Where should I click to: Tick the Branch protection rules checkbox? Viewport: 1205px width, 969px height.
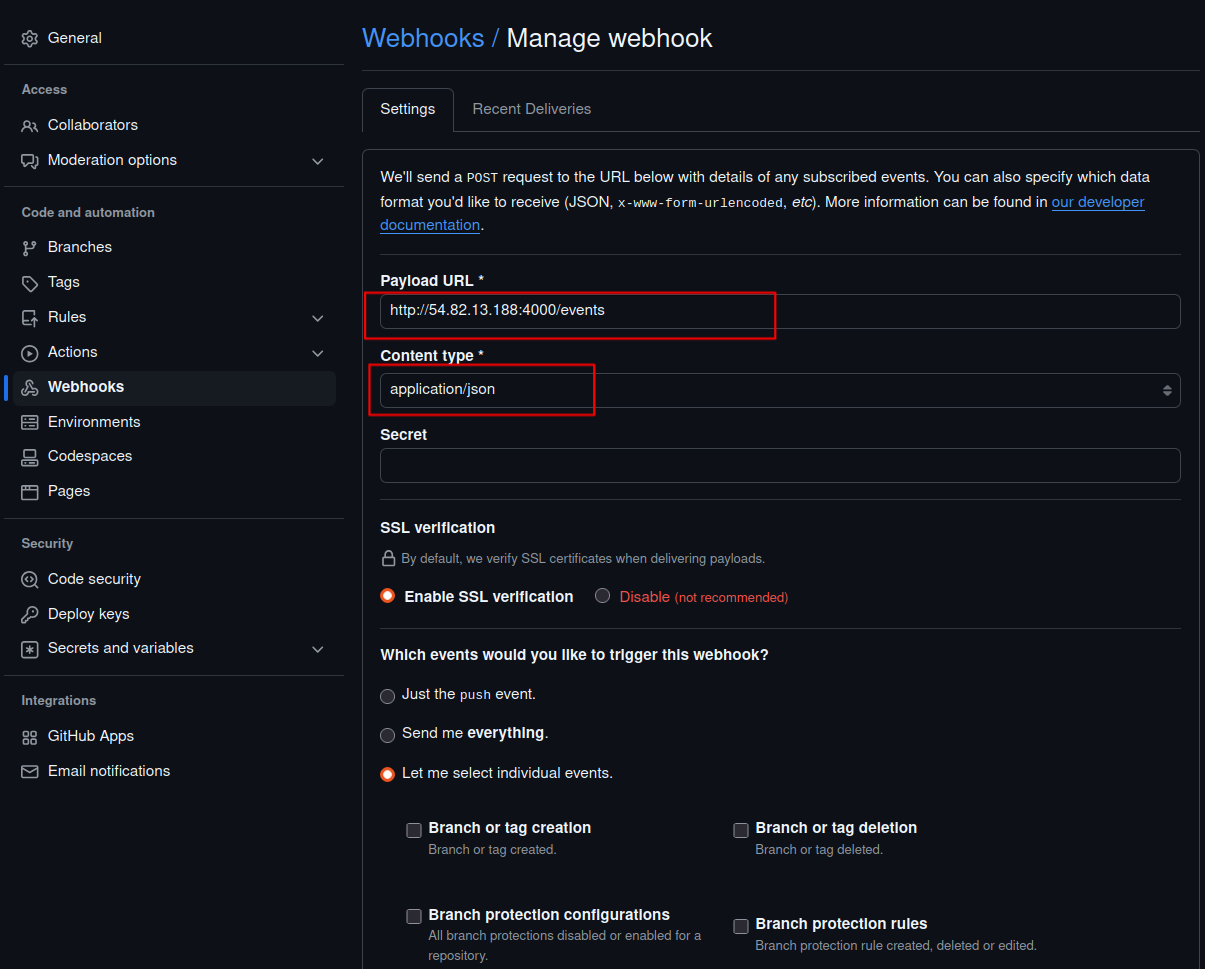[x=741, y=926]
